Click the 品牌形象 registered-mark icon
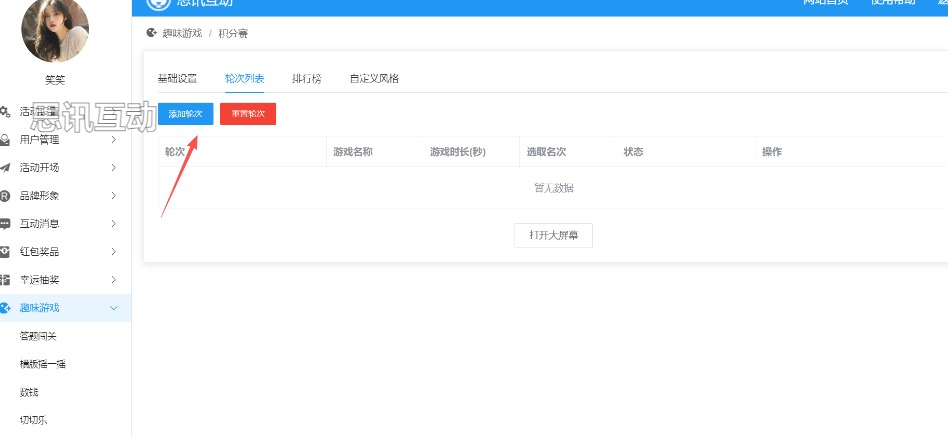This screenshot has height=437, width=948. (5, 195)
